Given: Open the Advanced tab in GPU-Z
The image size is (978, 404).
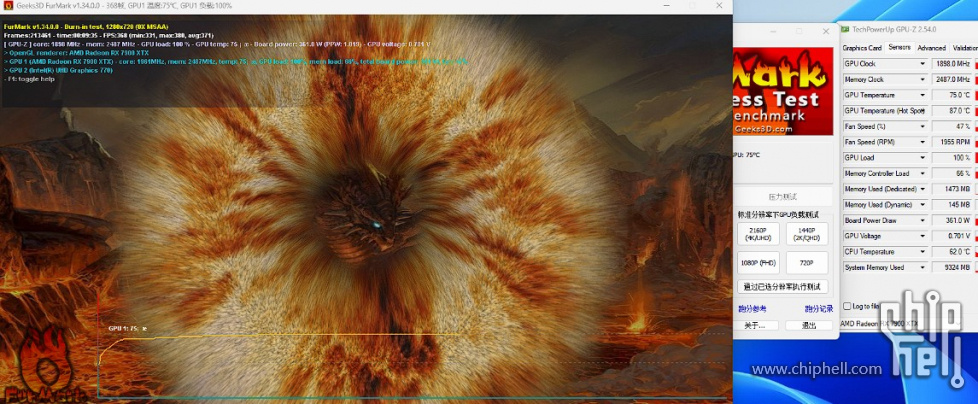Looking at the screenshot, I should (x=931, y=48).
